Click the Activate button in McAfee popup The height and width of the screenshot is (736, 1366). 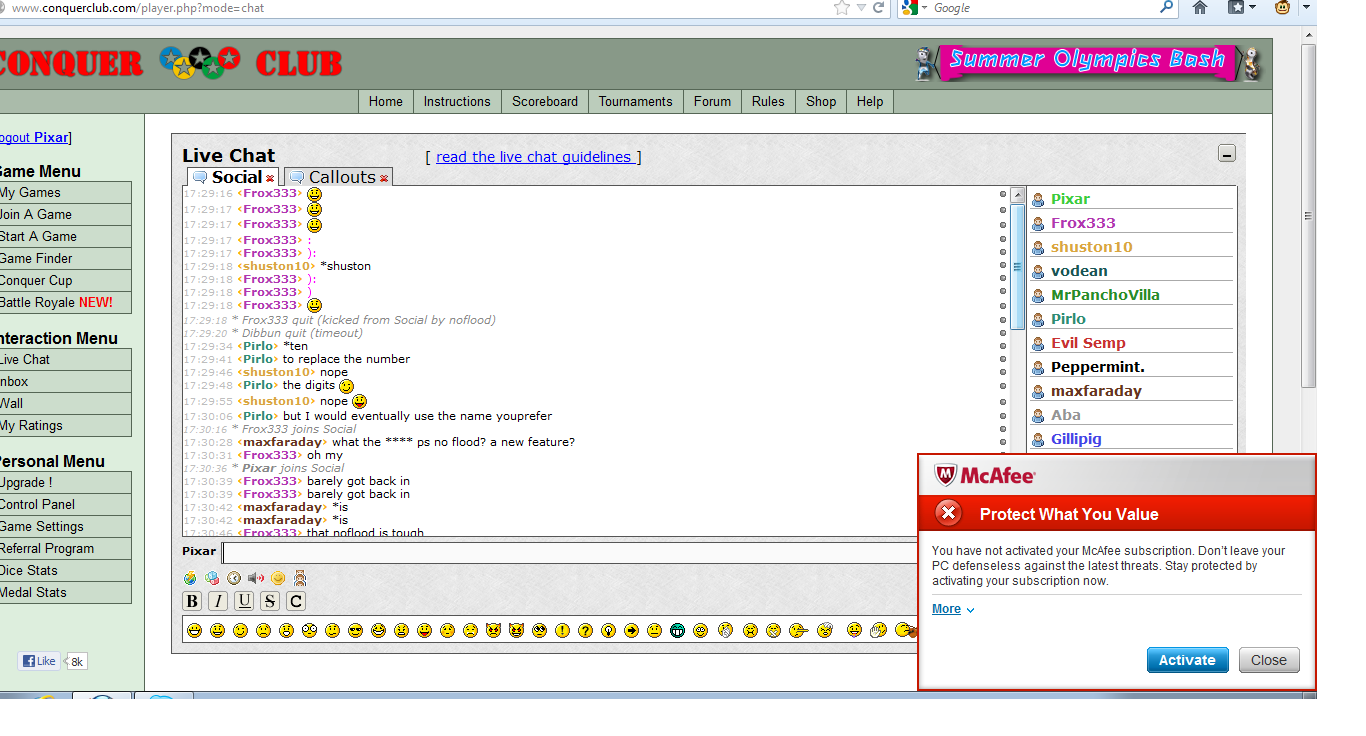click(x=1187, y=660)
